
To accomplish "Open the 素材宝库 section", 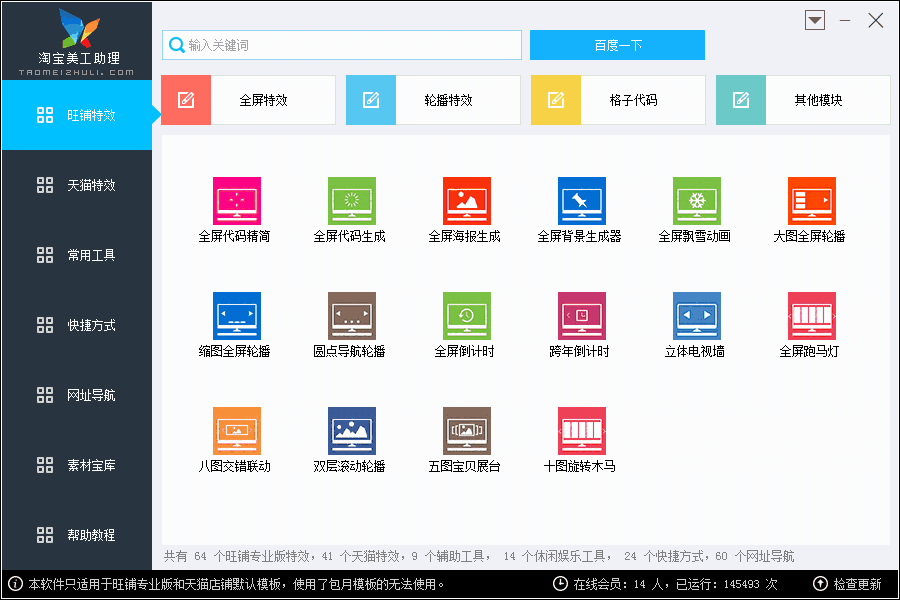I will [77, 465].
